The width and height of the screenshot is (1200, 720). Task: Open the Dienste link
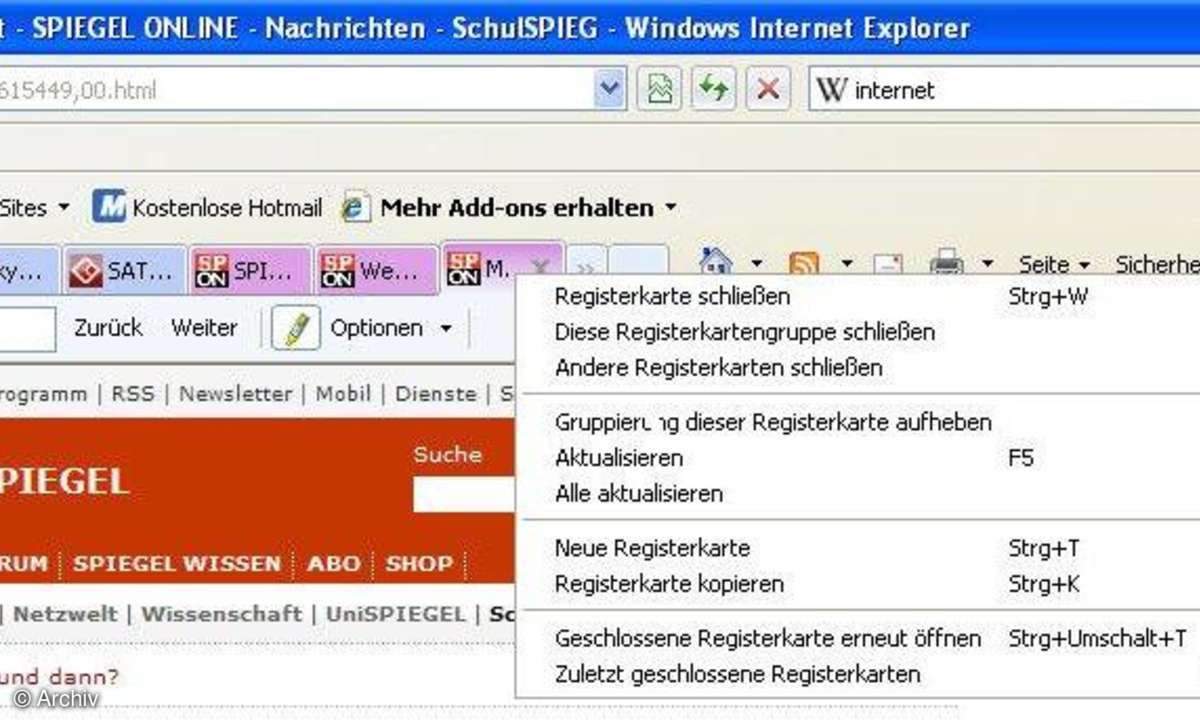pos(436,394)
